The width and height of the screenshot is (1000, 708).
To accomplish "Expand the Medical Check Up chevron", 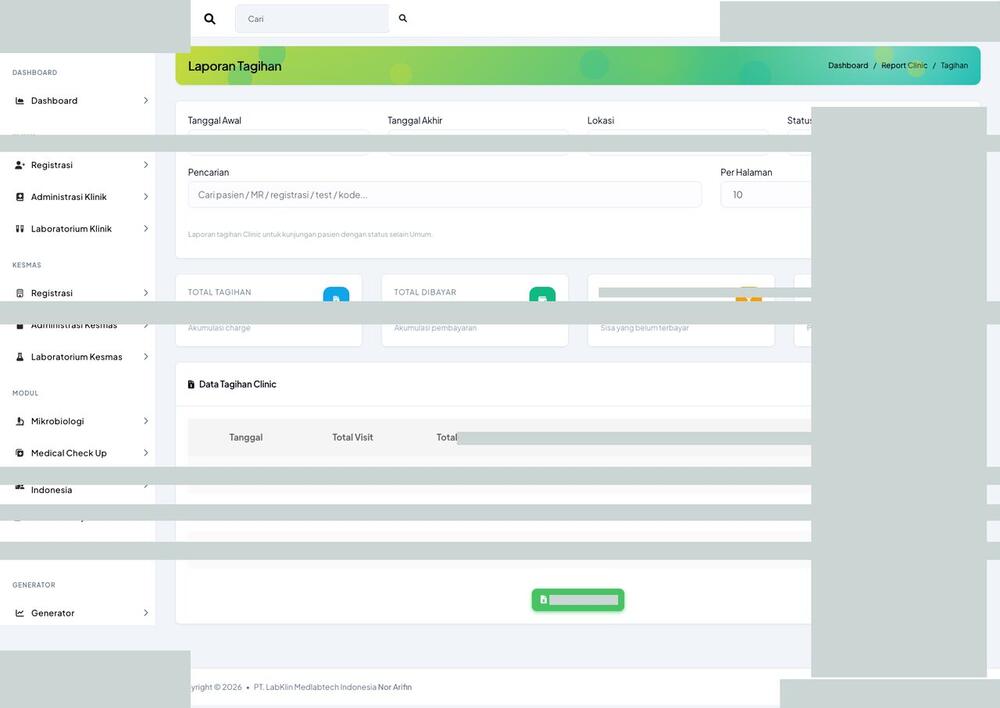I will pyautogui.click(x=145, y=454).
